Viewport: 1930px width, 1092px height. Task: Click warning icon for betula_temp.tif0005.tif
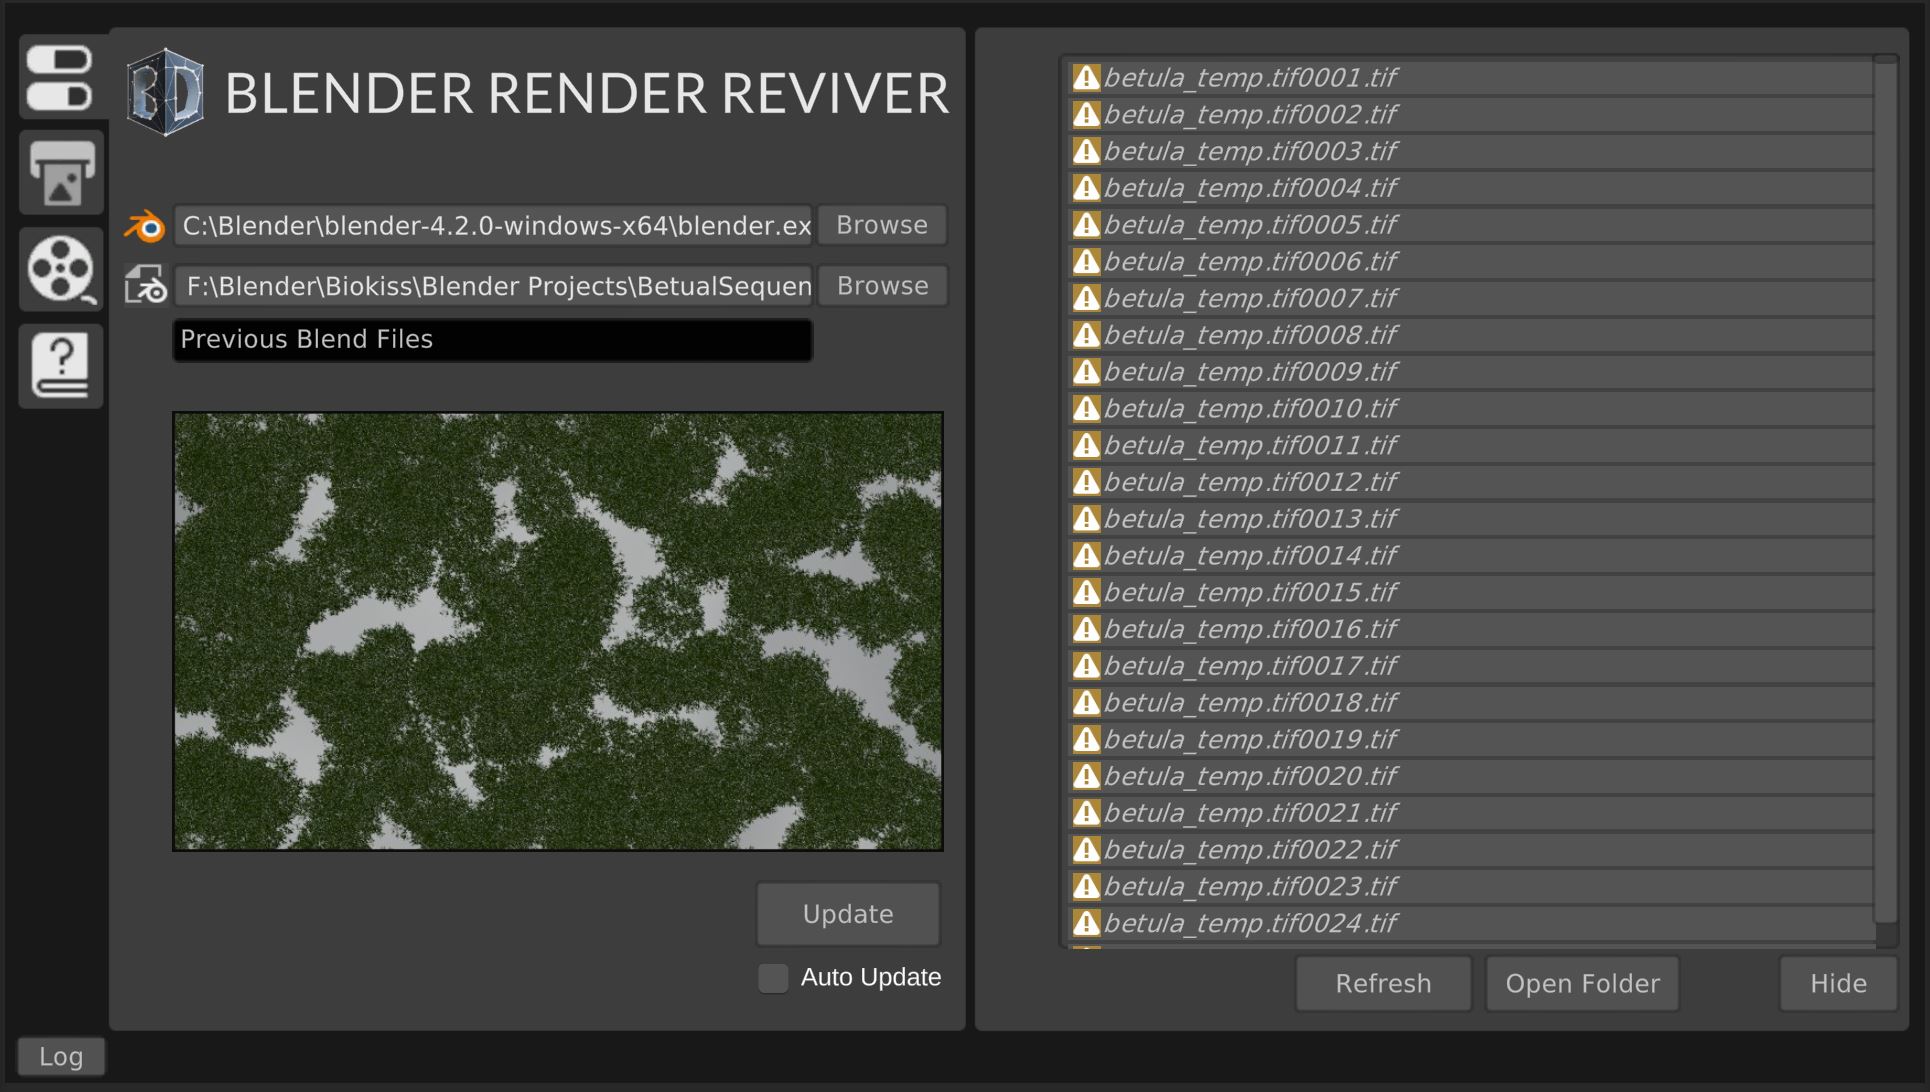pyautogui.click(x=1086, y=225)
